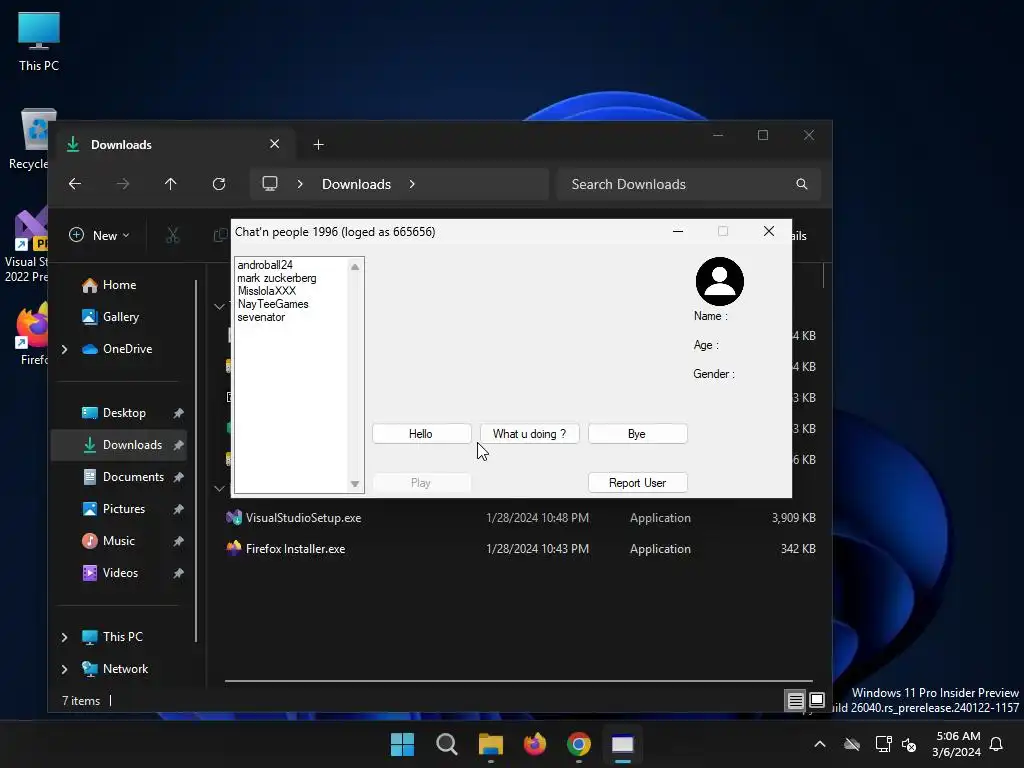This screenshot has height=768, width=1024.
Task: Select mark zuckerberg in the user list
Action: [x=277, y=278]
